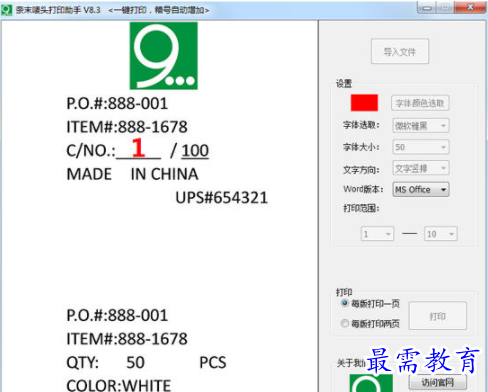Click the underlined 100 total count
Image resolution: width=488 pixels, height=392 pixels.
point(195,151)
